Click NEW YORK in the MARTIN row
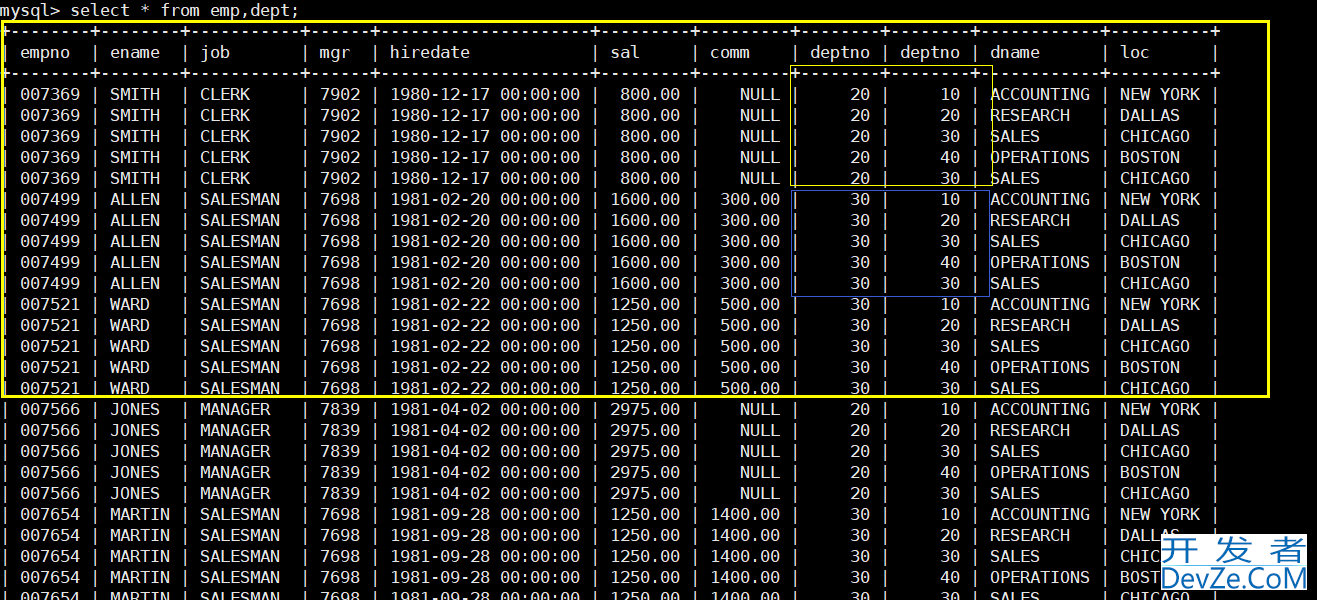This screenshot has width=1317, height=600. coord(1160,514)
